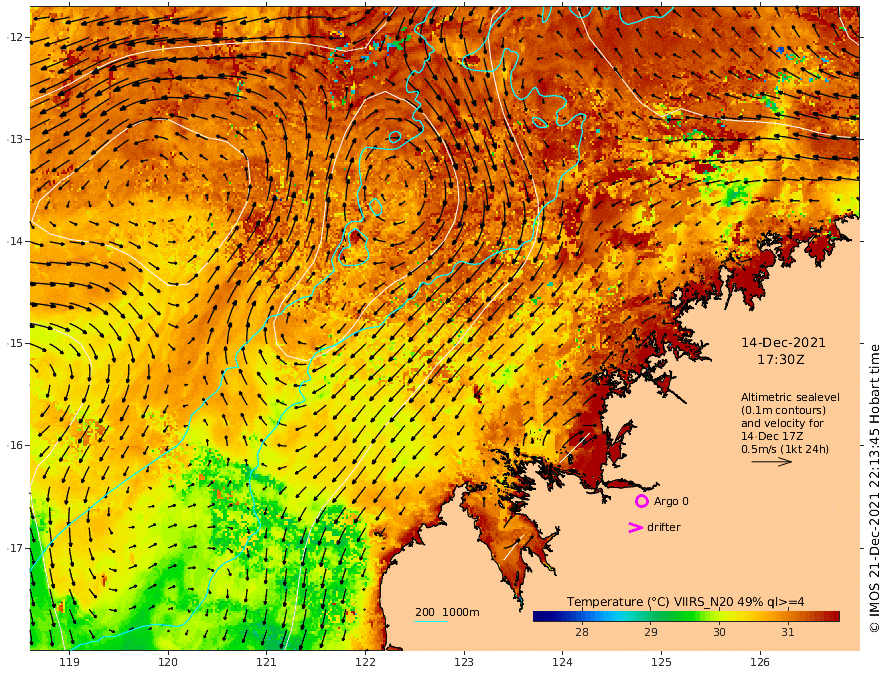Click the 'Altimetric sealevel' caption line
The height and width of the screenshot is (680, 880).
click(x=790, y=397)
